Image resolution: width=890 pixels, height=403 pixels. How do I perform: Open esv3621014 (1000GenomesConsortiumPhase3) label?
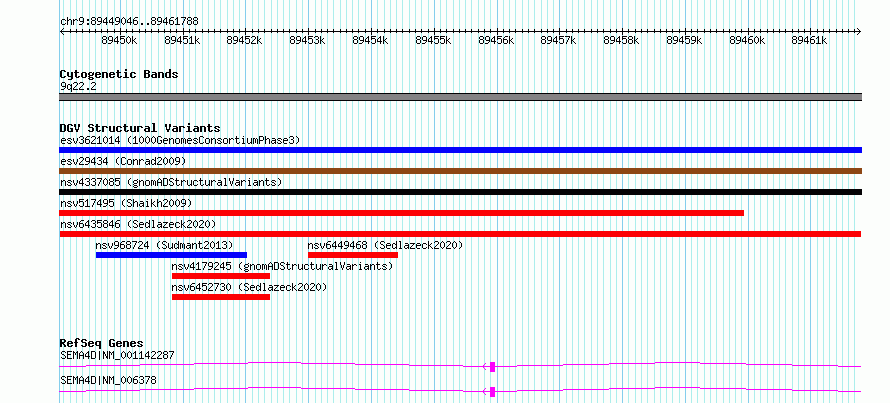click(180, 140)
